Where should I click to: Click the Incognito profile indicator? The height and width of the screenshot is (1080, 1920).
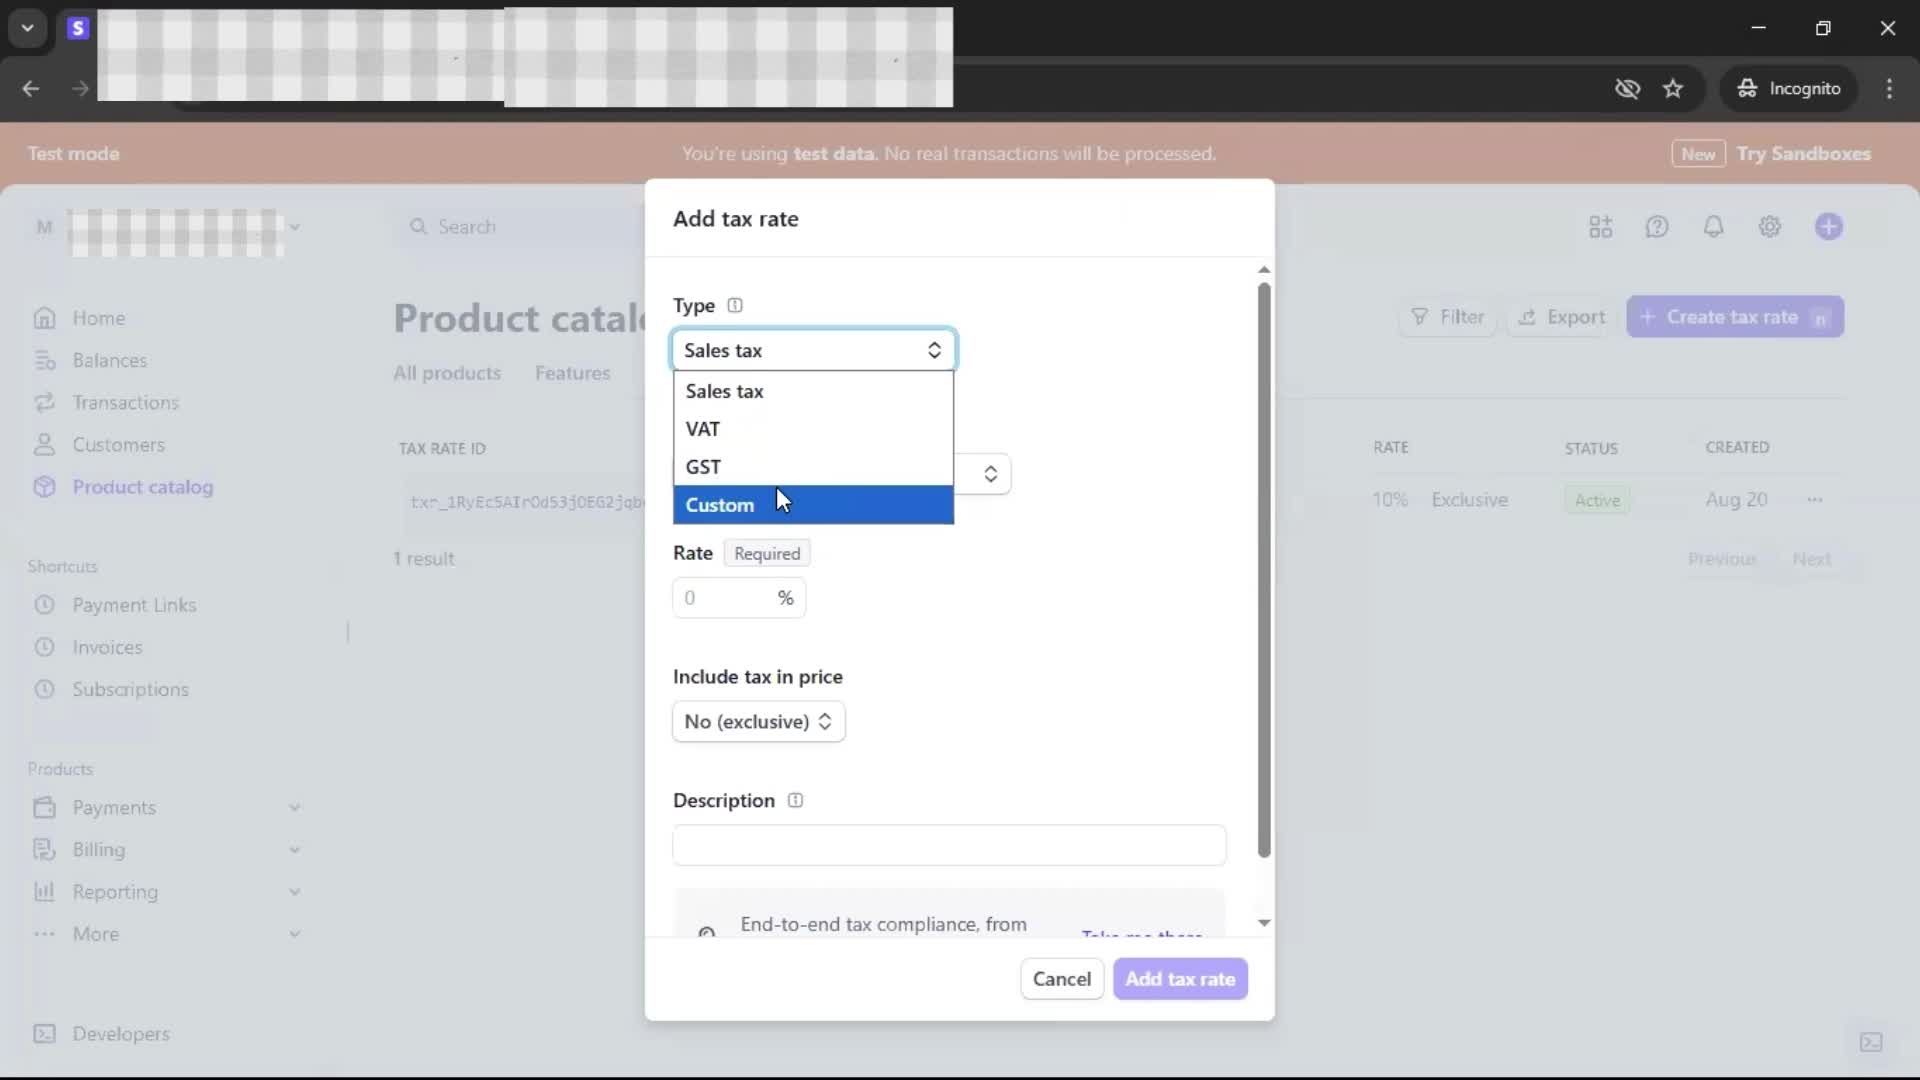(1788, 88)
